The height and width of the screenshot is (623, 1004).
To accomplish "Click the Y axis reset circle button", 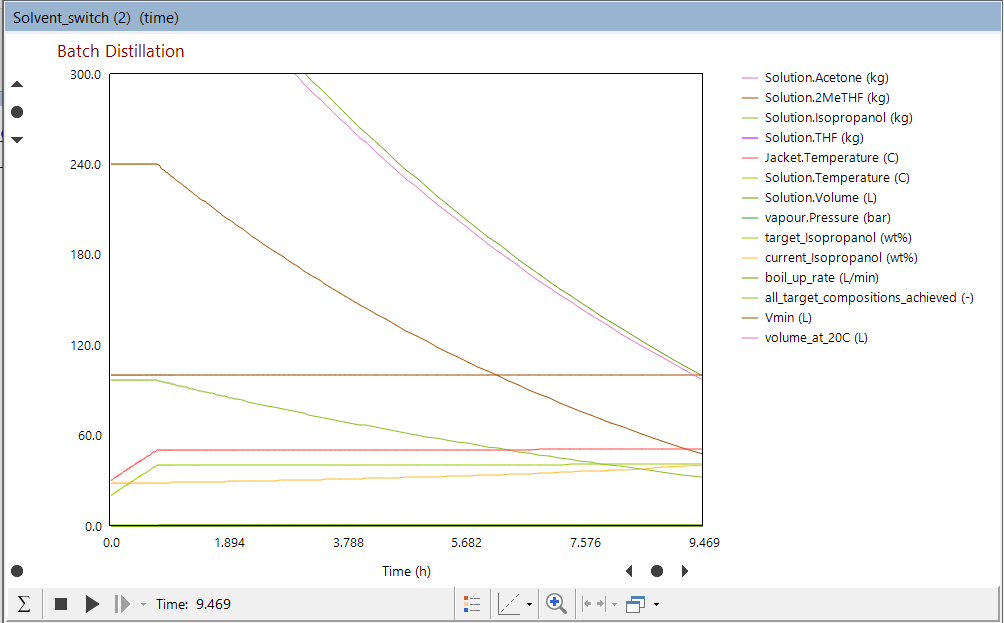I will coord(17,112).
